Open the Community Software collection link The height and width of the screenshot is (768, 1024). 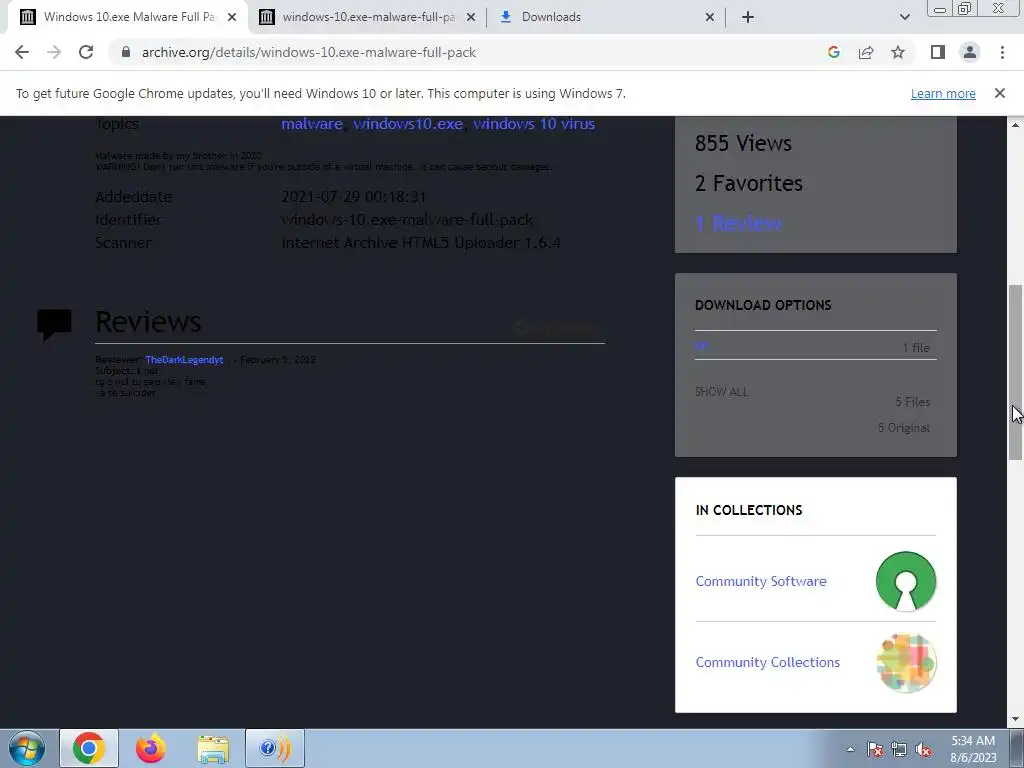coord(761,581)
